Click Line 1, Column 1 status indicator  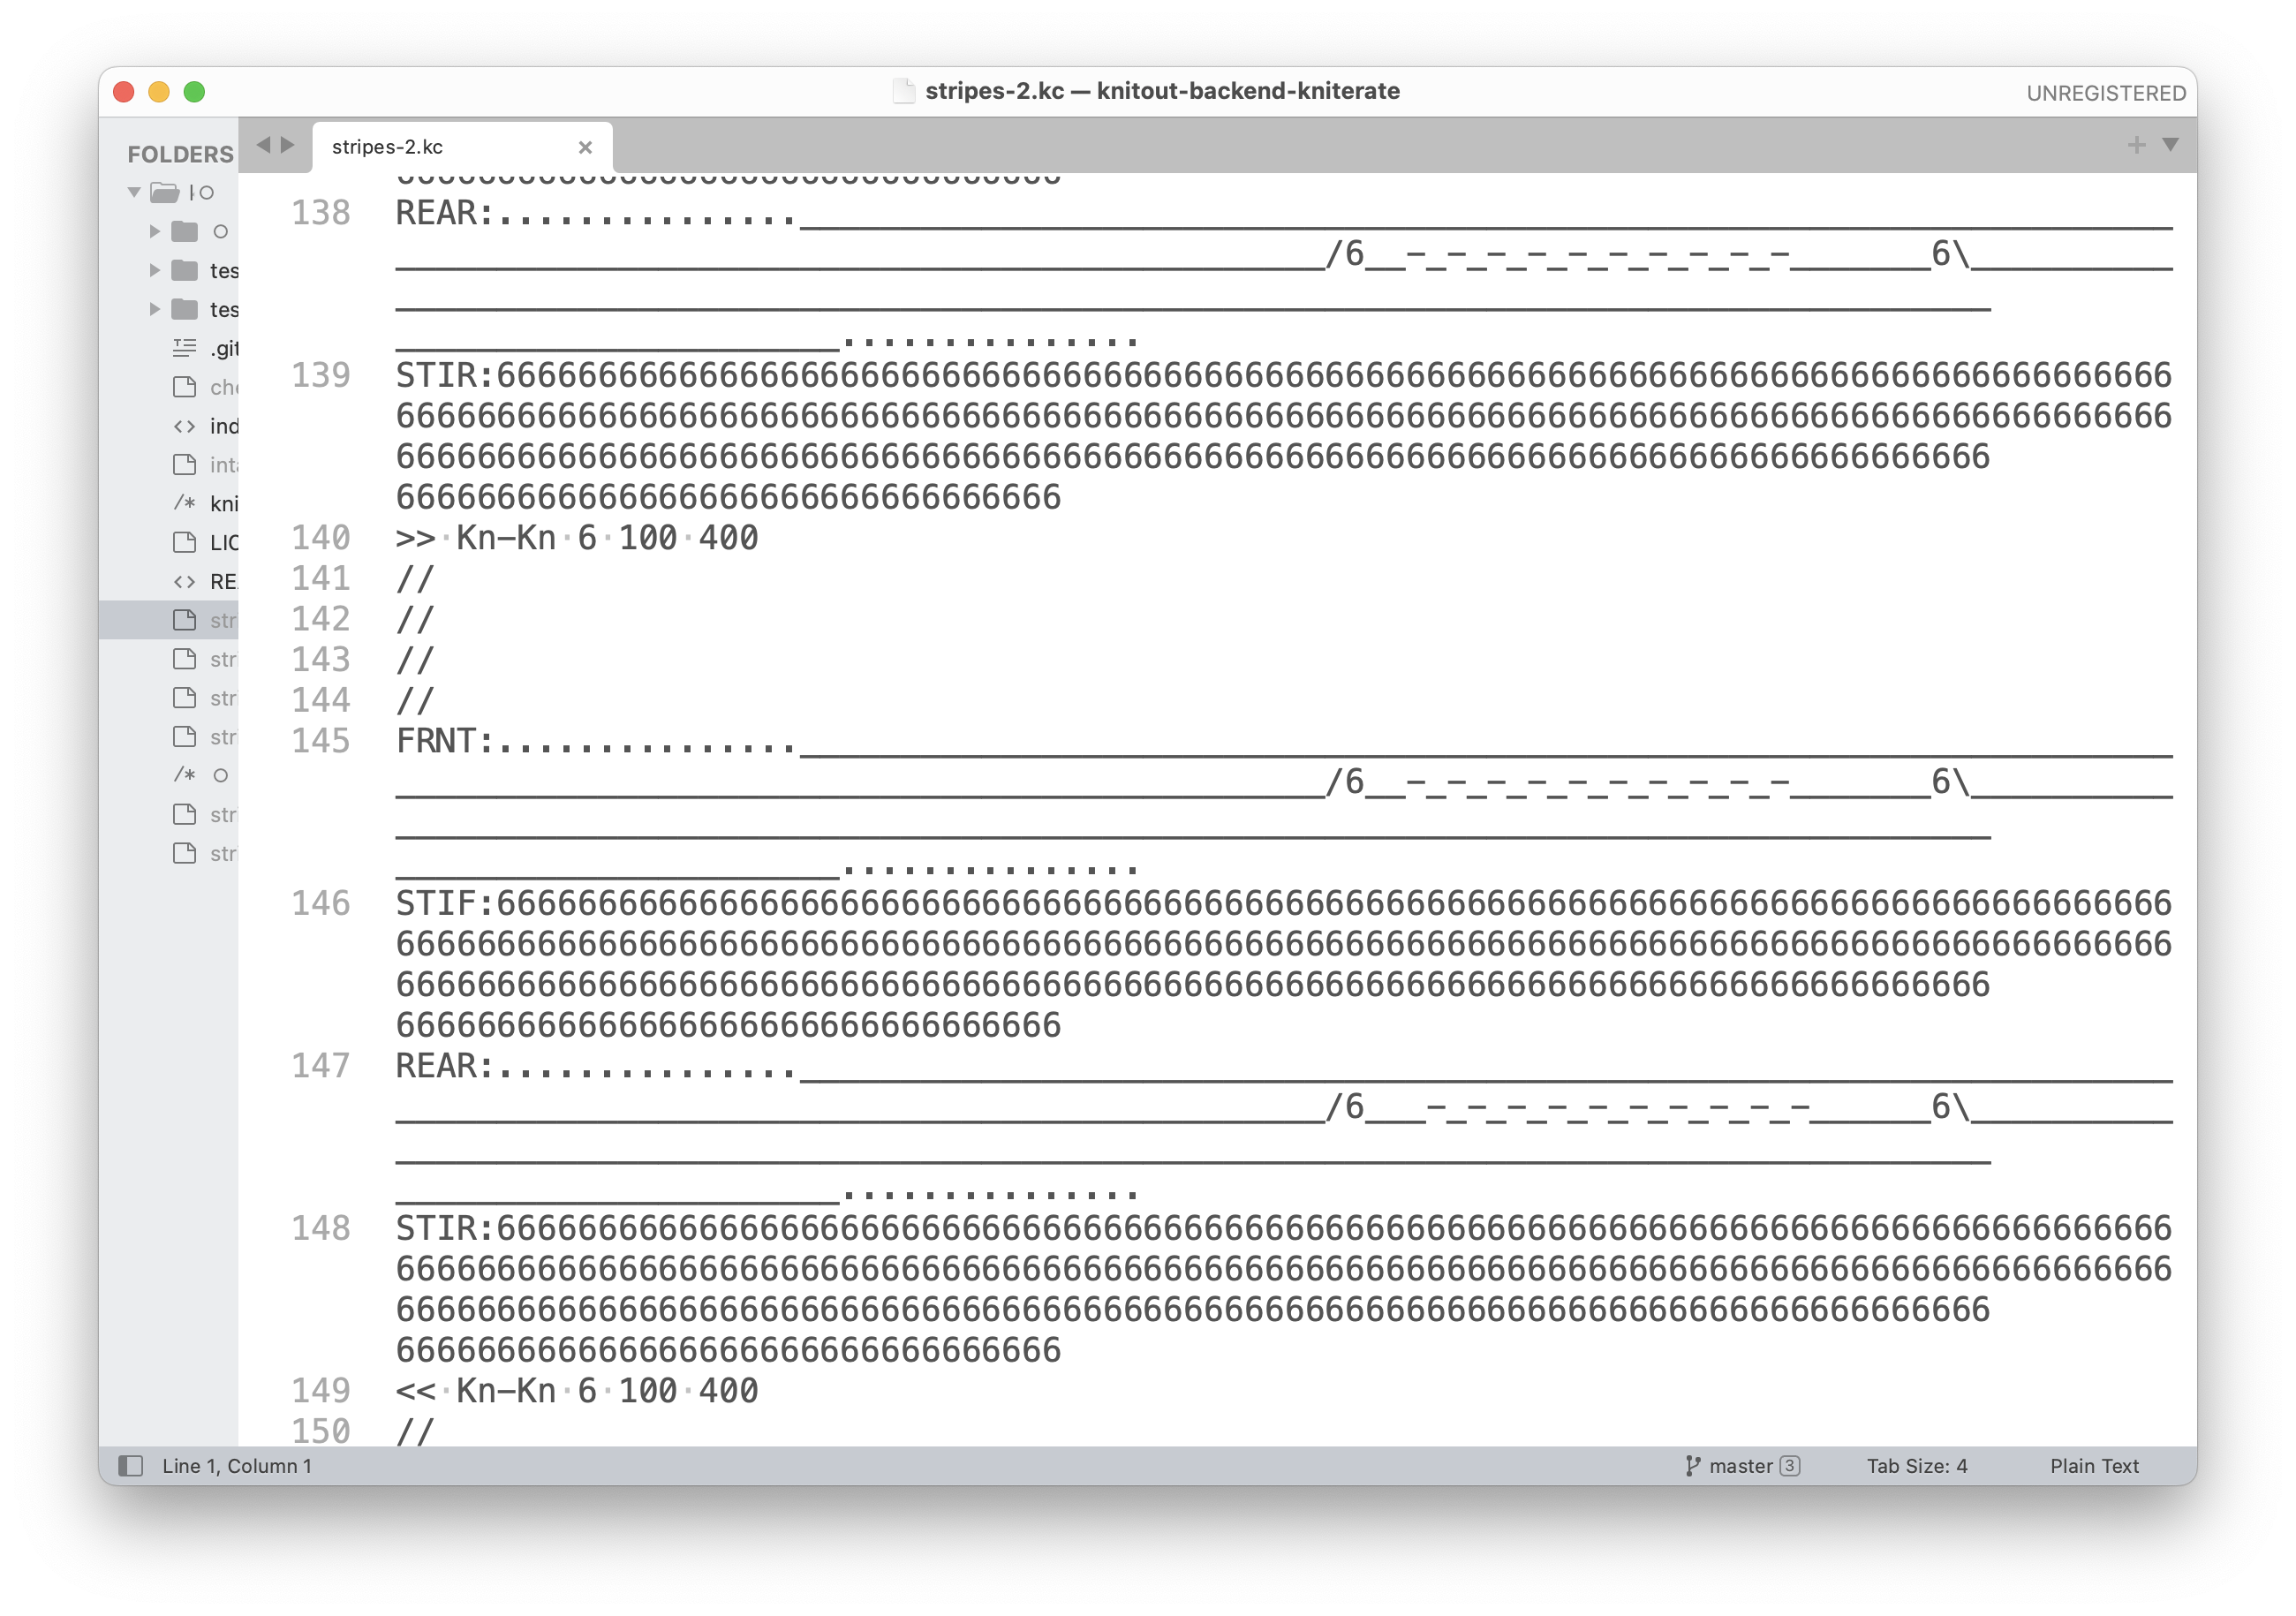pyautogui.click(x=237, y=1465)
